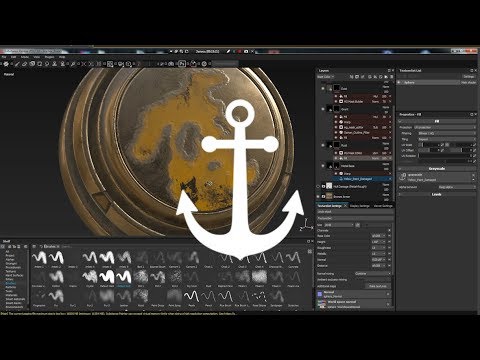Image resolution: width=480 pixels, height=360 pixels.
Task: Select the Alphas shelf category
Action: point(10,259)
